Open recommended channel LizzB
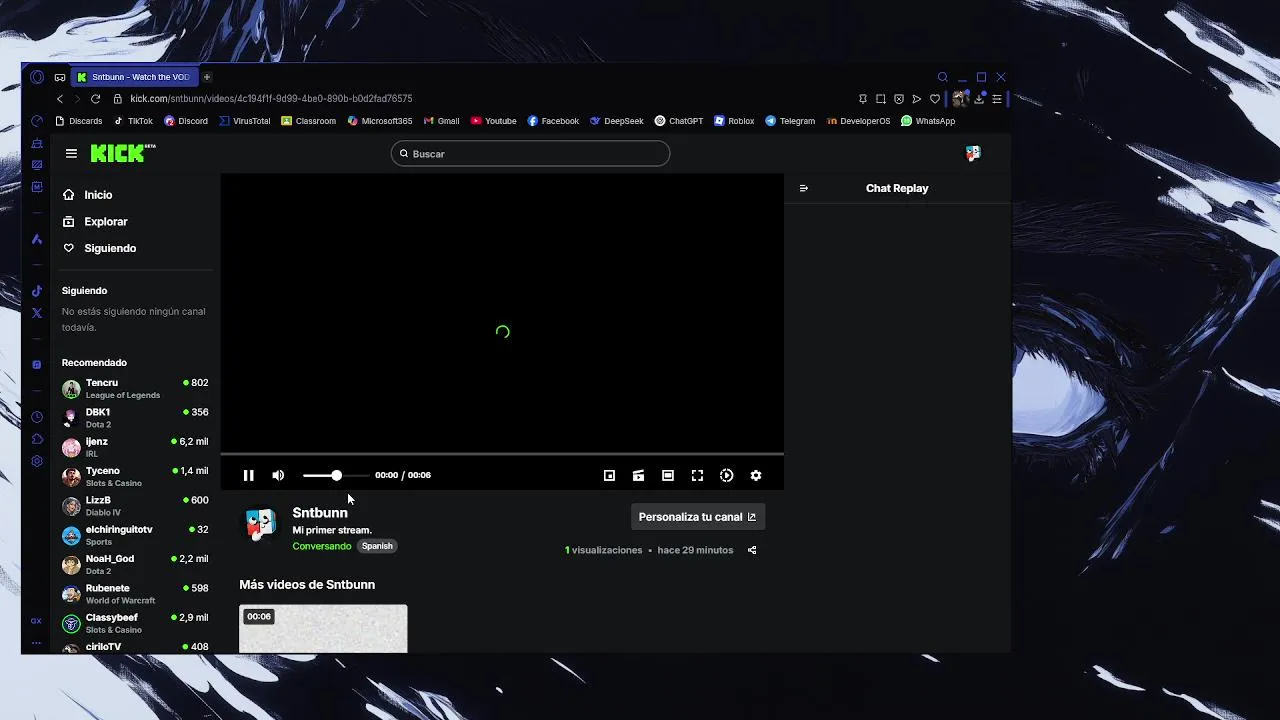The width and height of the screenshot is (1280, 720). point(135,506)
